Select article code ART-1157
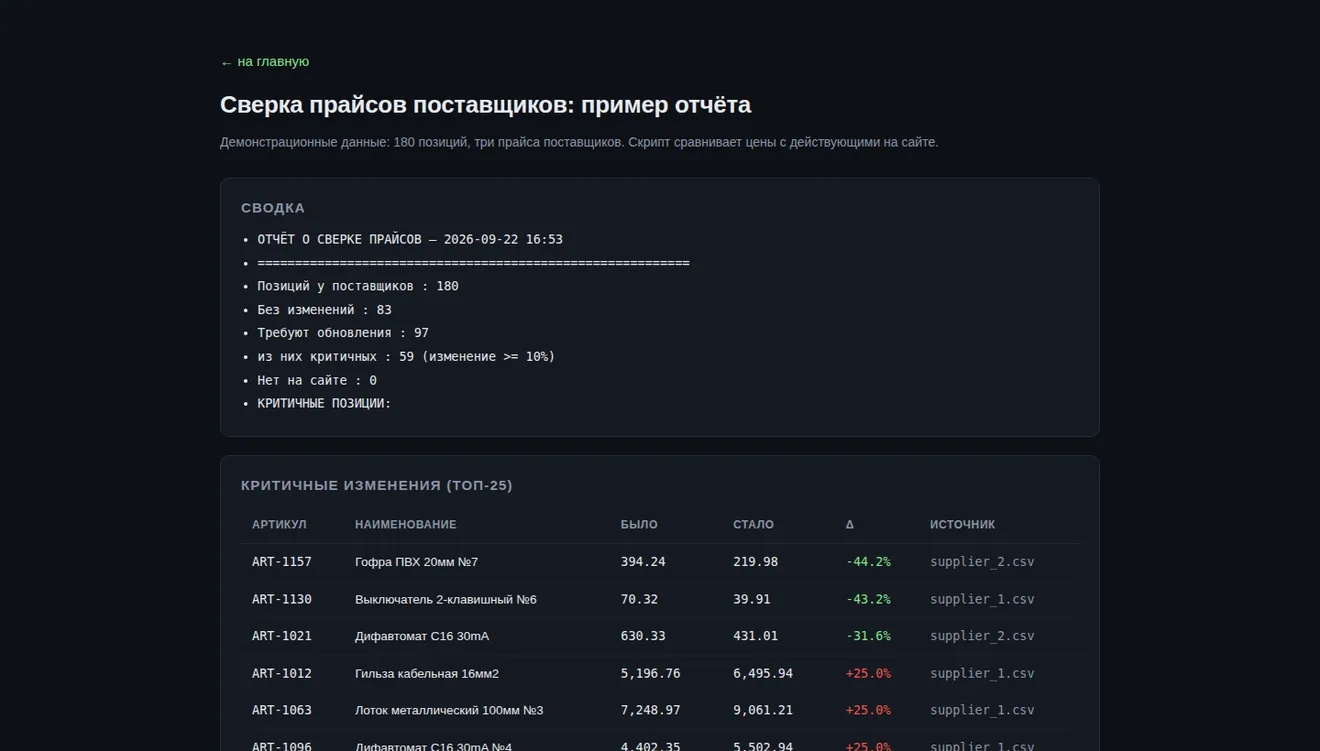The image size is (1320, 751). [282, 562]
